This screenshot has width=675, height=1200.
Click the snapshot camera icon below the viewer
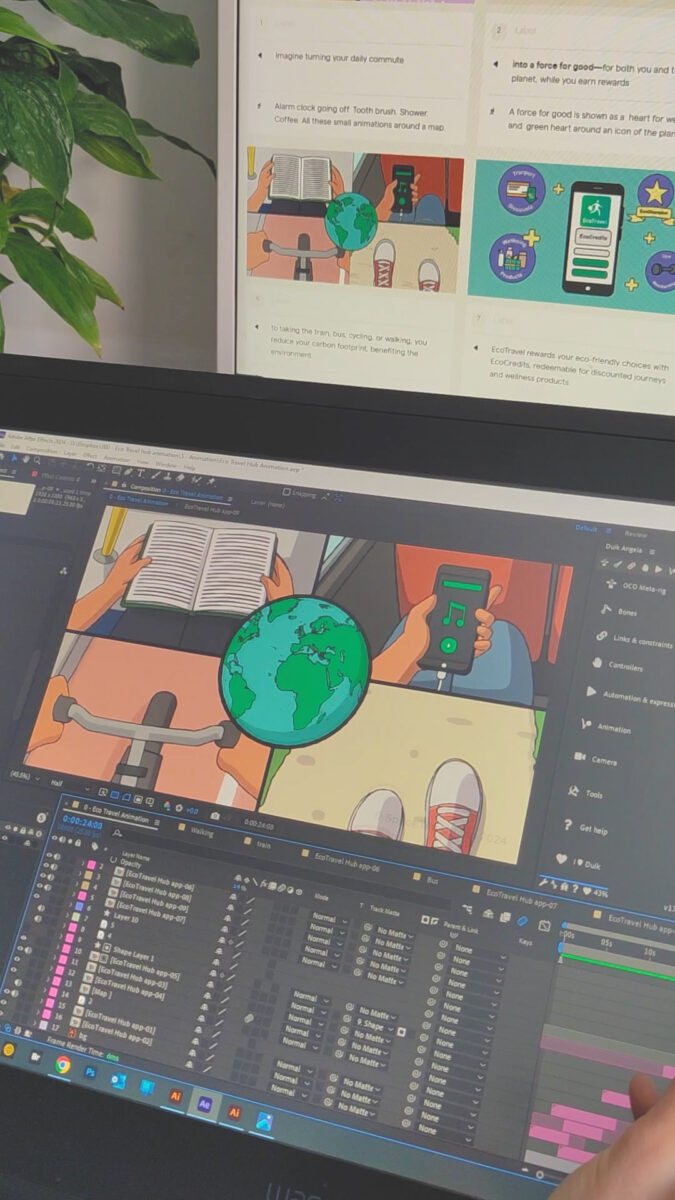(215, 815)
